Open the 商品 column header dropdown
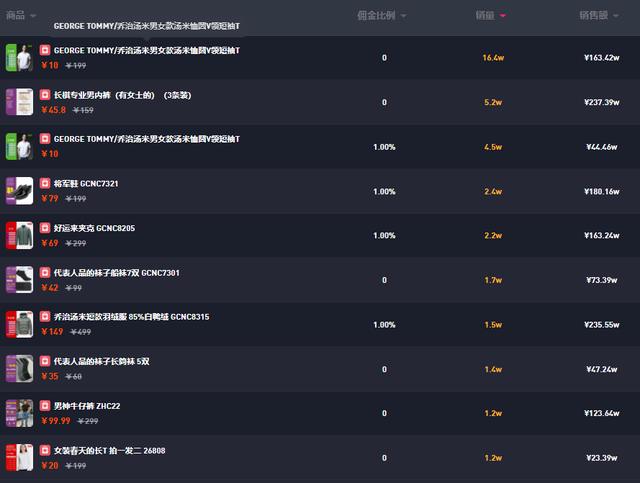 (x=21, y=16)
